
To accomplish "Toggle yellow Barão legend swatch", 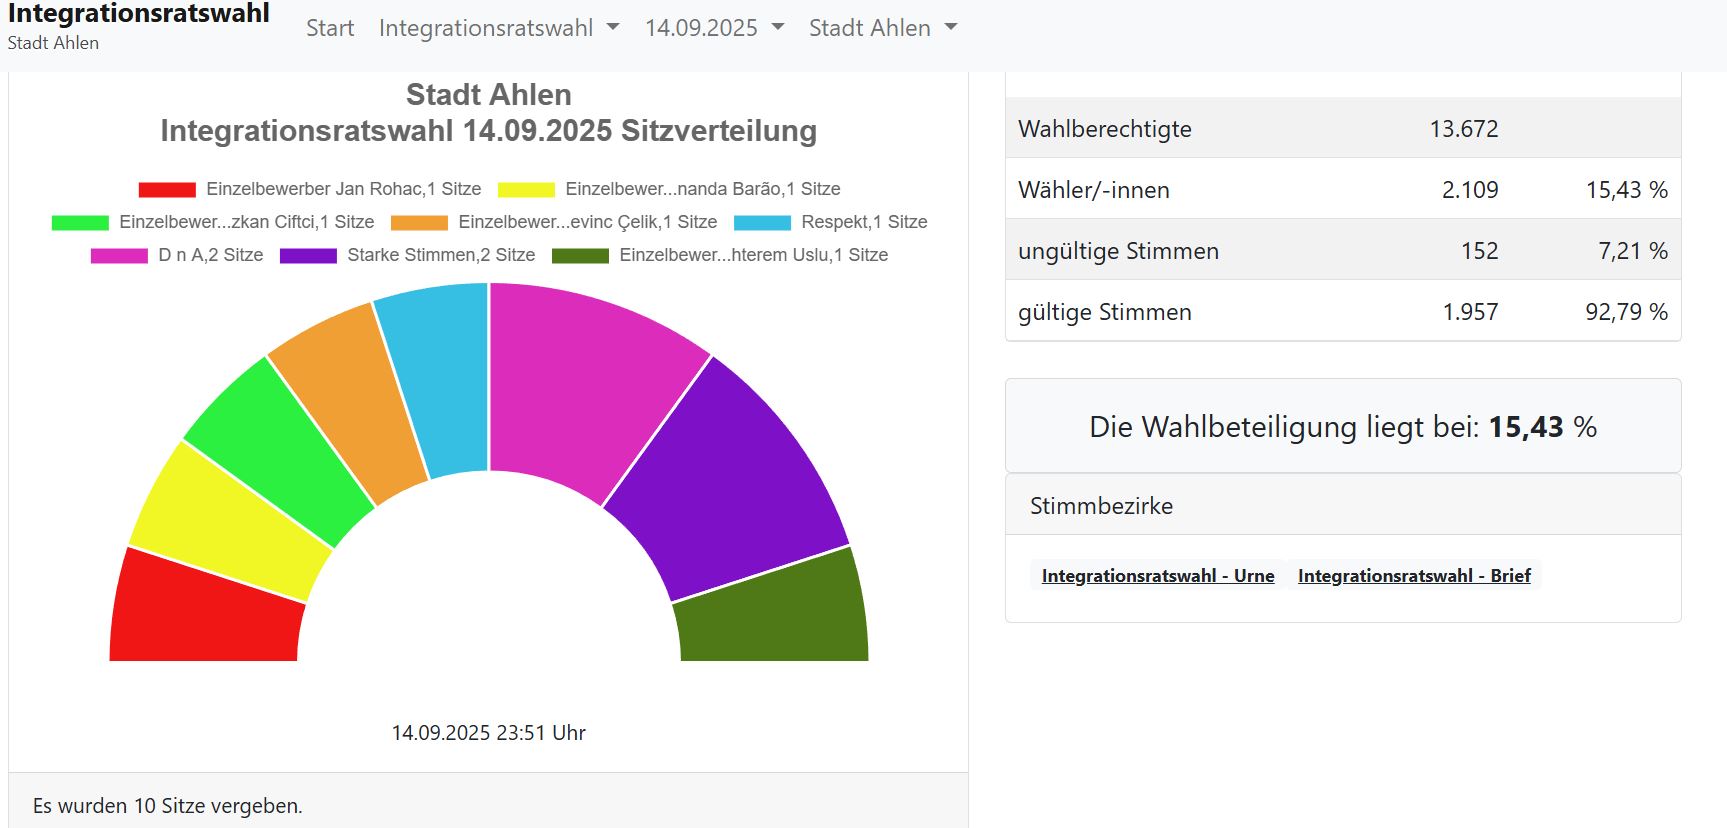I will (x=526, y=190).
